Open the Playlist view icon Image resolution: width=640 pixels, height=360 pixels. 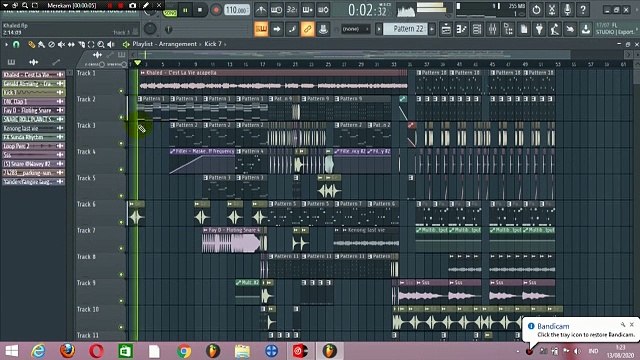[x=446, y=29]
